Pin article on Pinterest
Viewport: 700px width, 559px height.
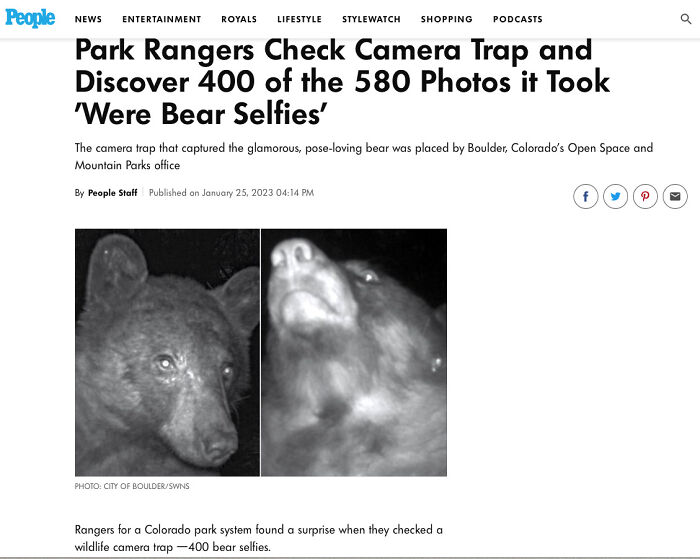[x=645, y=196]
